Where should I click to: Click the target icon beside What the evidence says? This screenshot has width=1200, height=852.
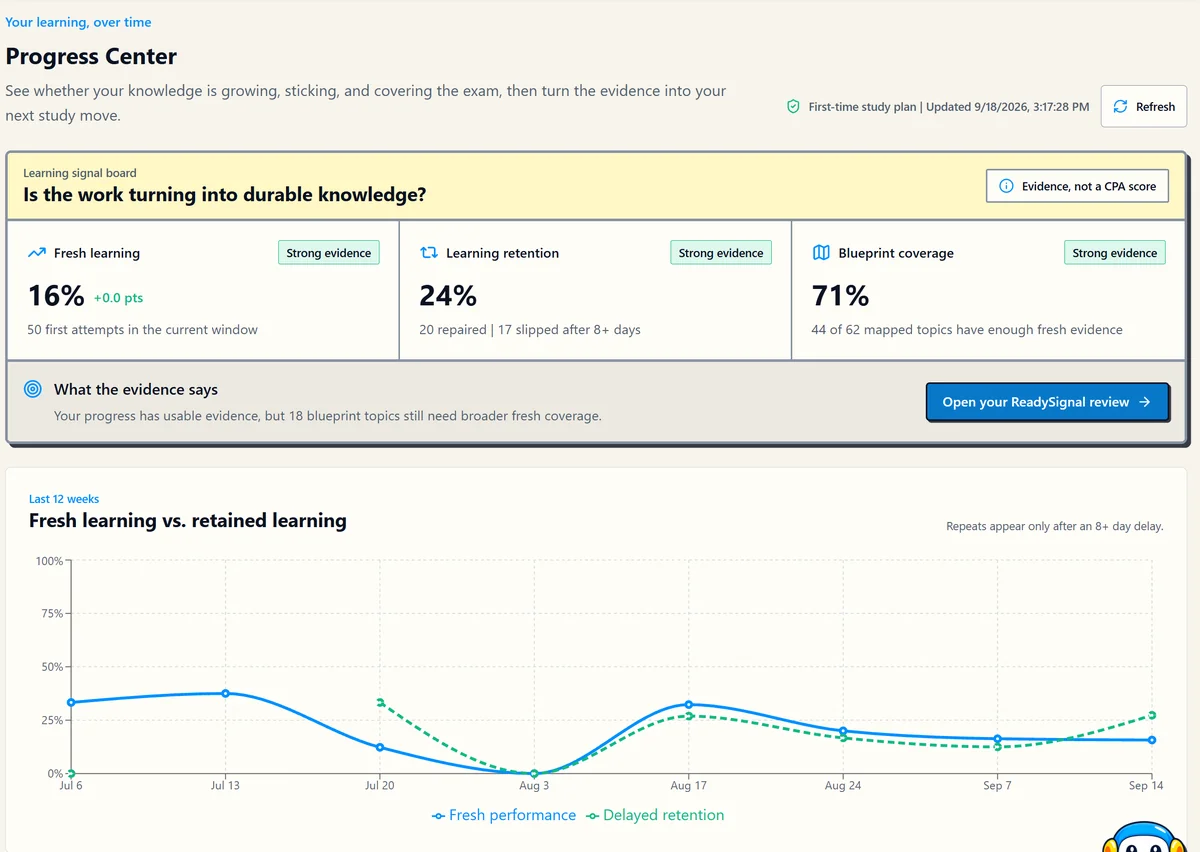pyautogui.click(x=33, y=390)
